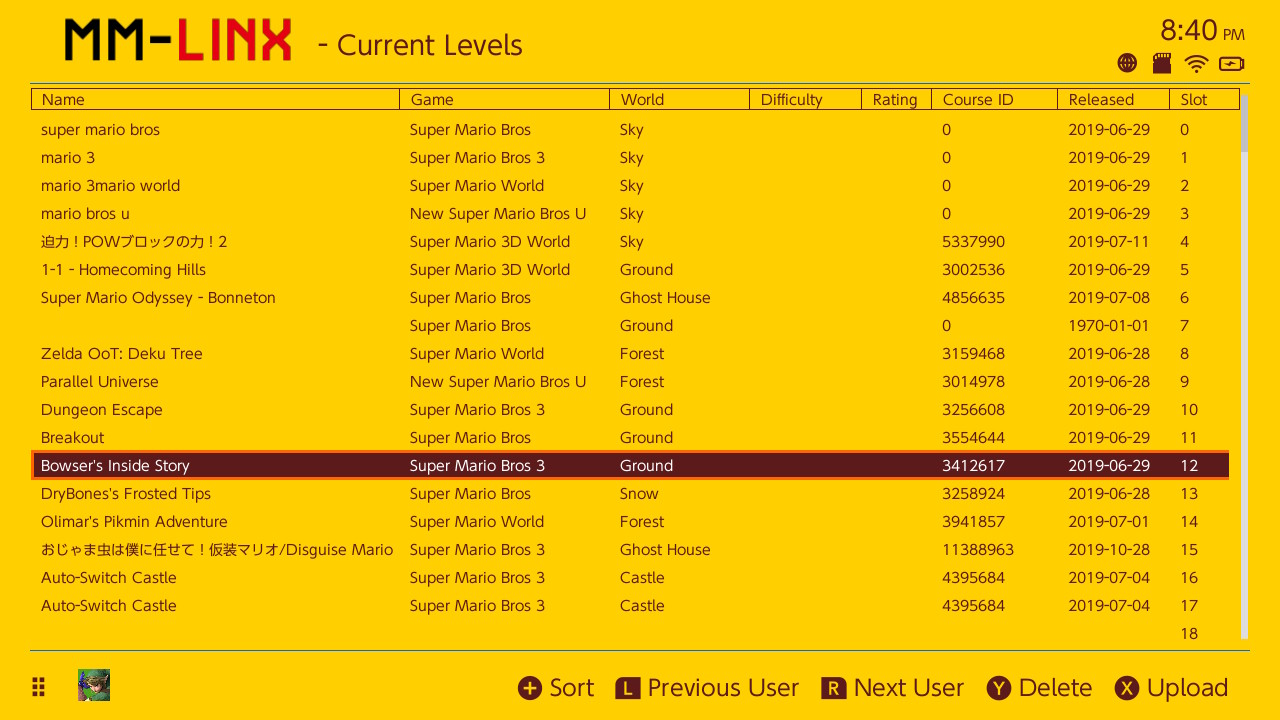Select highlighted 'Bowser's Inside Story' row
Viewport: 1280px width, 720px height.
(631, 465)
